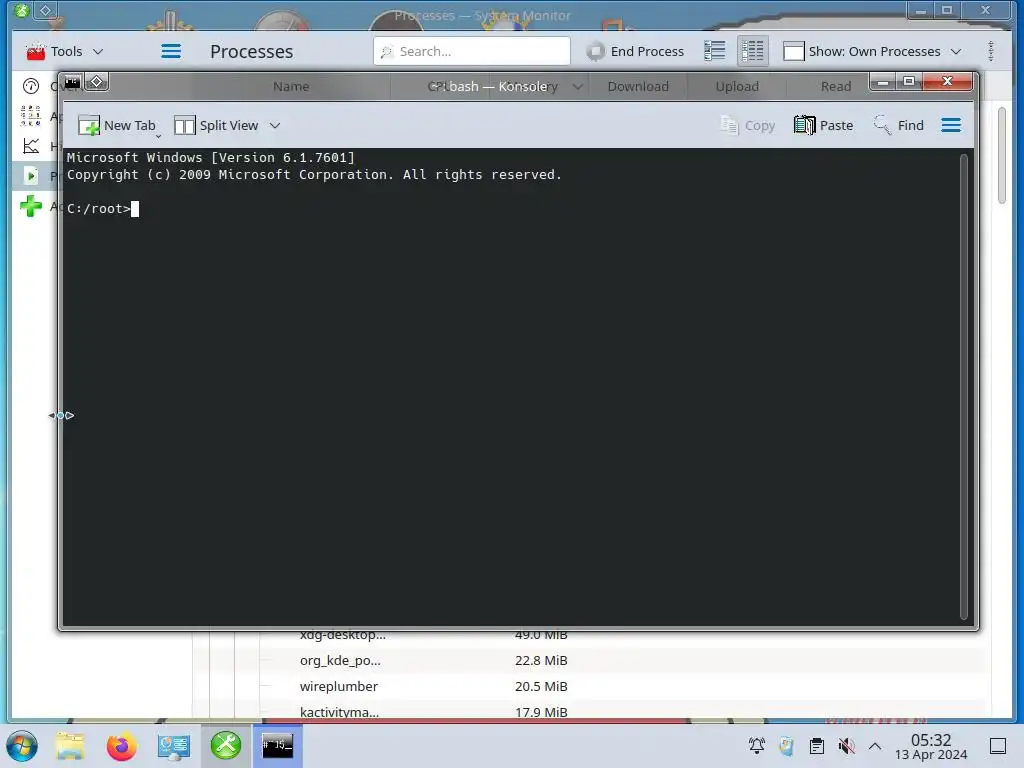Image resolution: width=1024 pixels, height=768 pixels.
Task: Click the Copy button in Konsole
Action: (x=748, y=125)
